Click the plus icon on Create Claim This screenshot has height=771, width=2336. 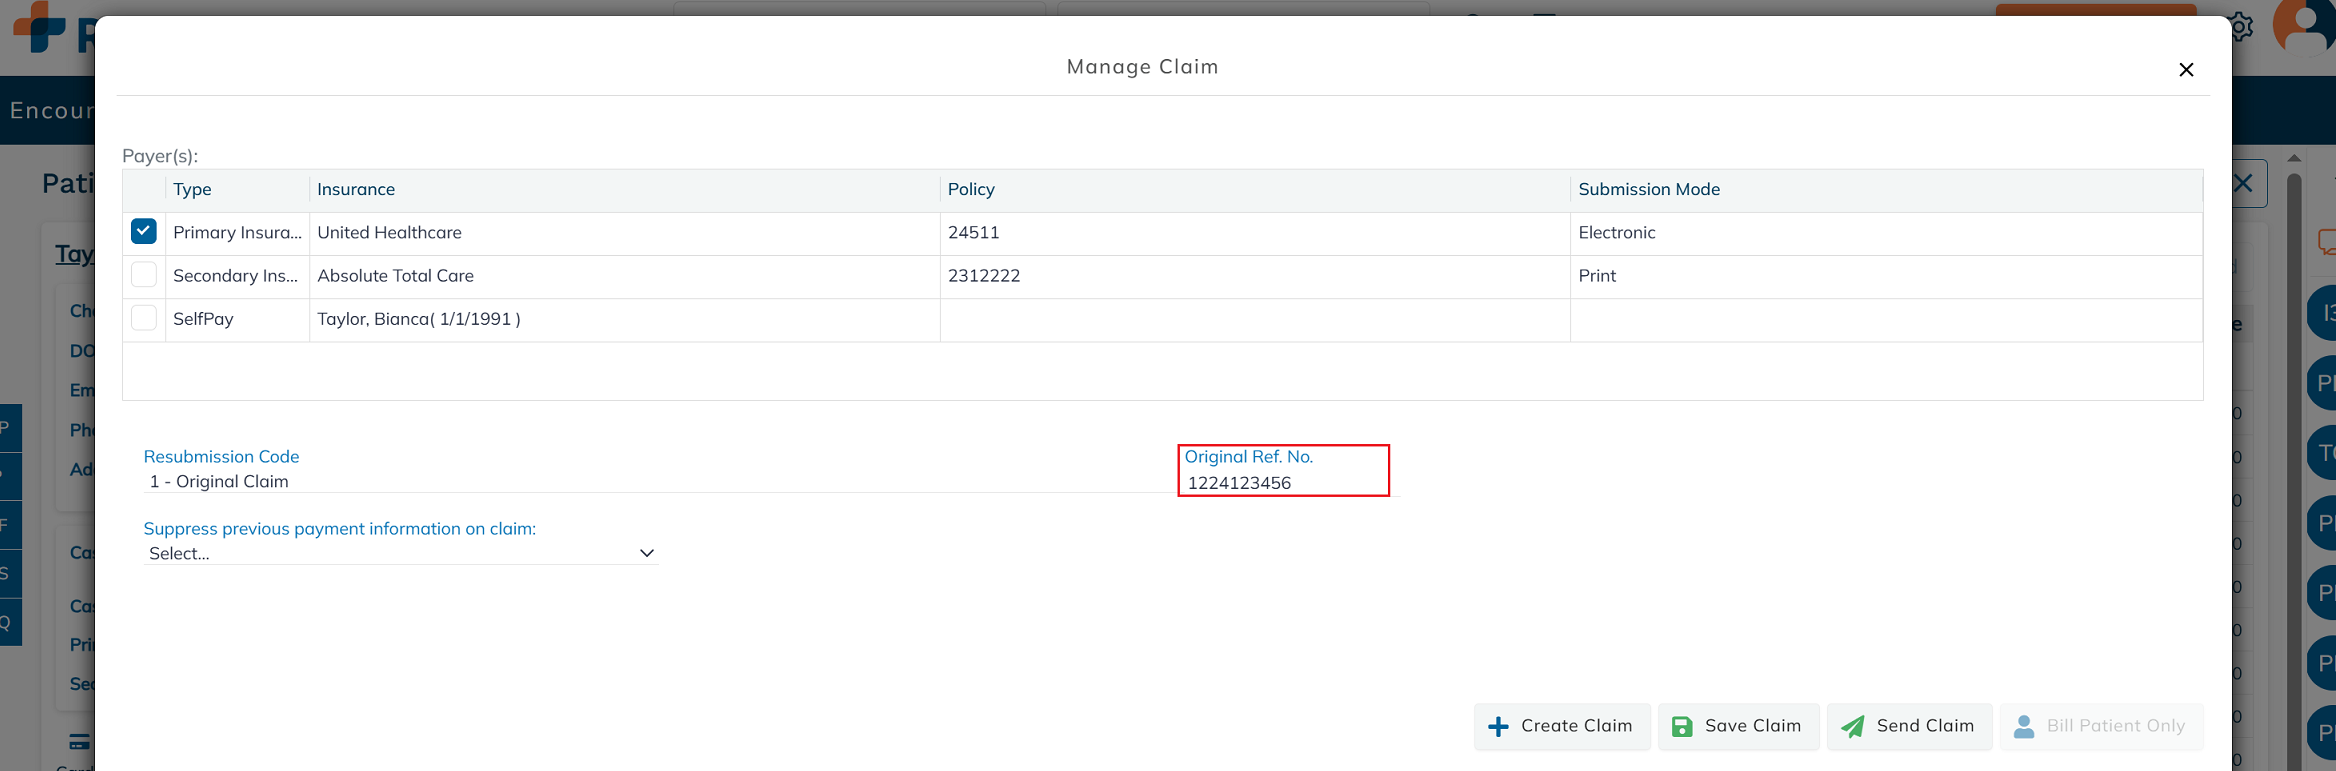click(1498, 727)
